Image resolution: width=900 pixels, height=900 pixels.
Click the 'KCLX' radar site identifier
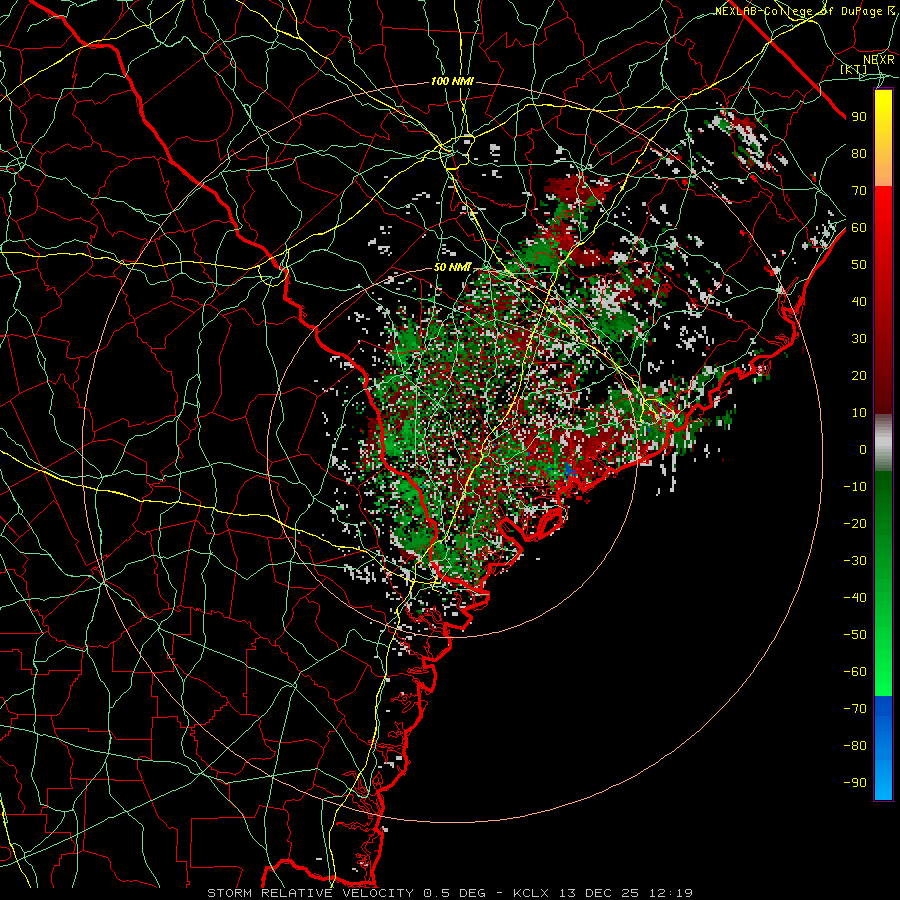click(x=531, y=893)
